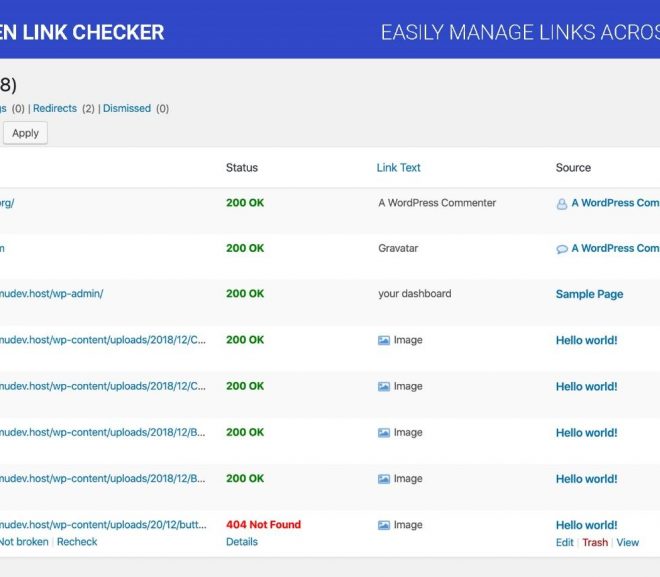Sort by the Link Text column header

point(398,168)
